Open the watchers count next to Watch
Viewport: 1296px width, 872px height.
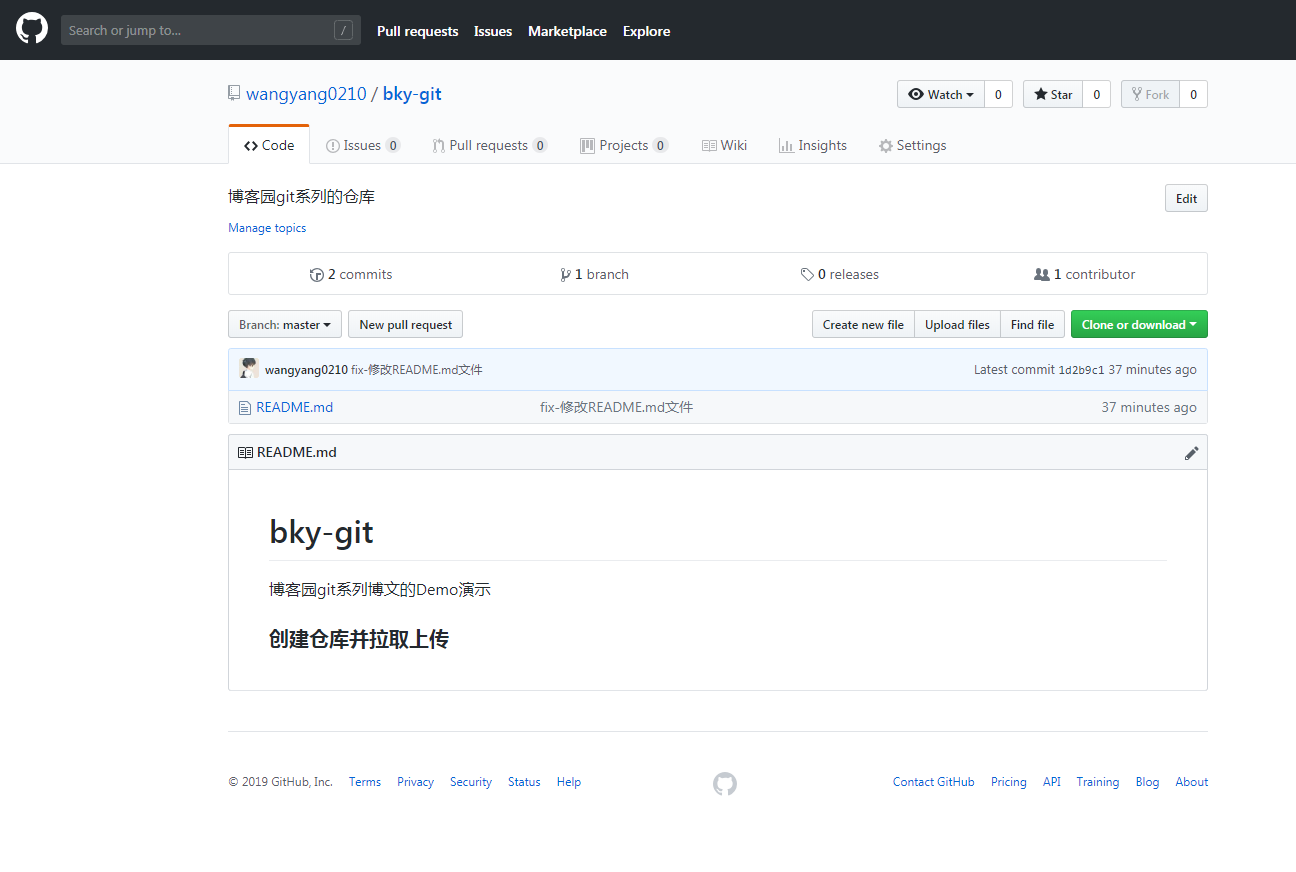click(998, 94)
